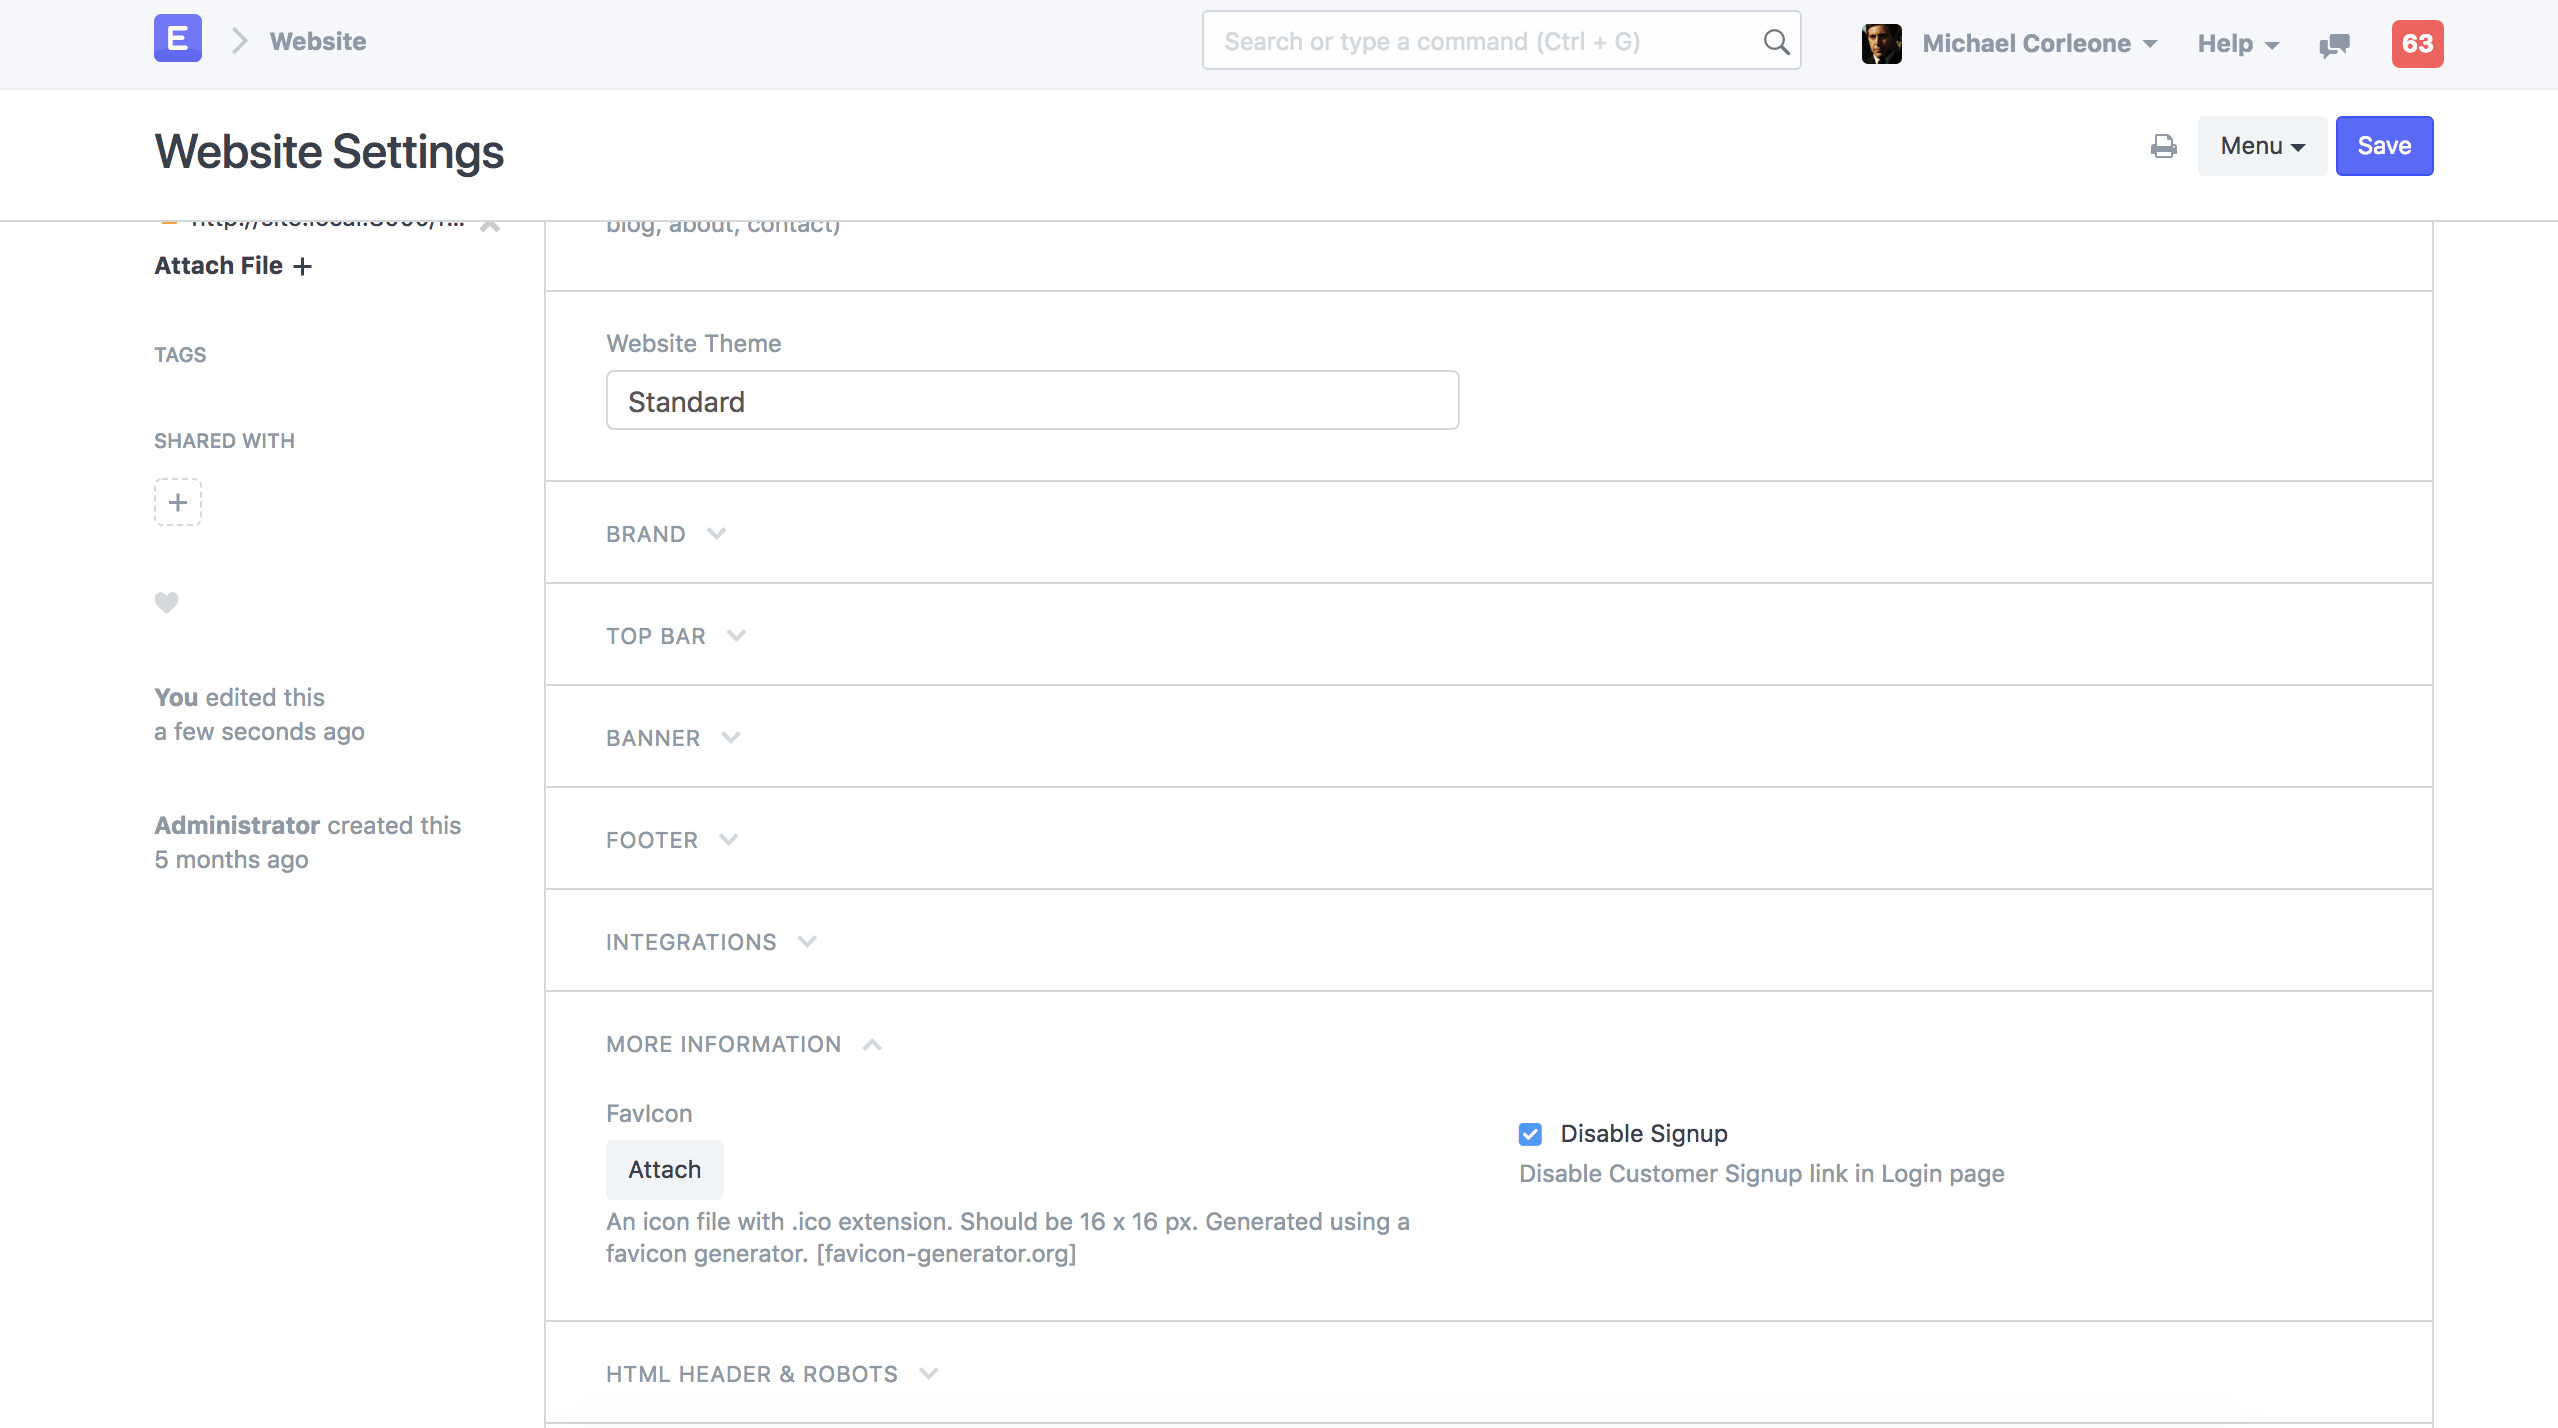
Task: Click the breadcrumb arrow icon after E
Action: click(x=241, y=39)
